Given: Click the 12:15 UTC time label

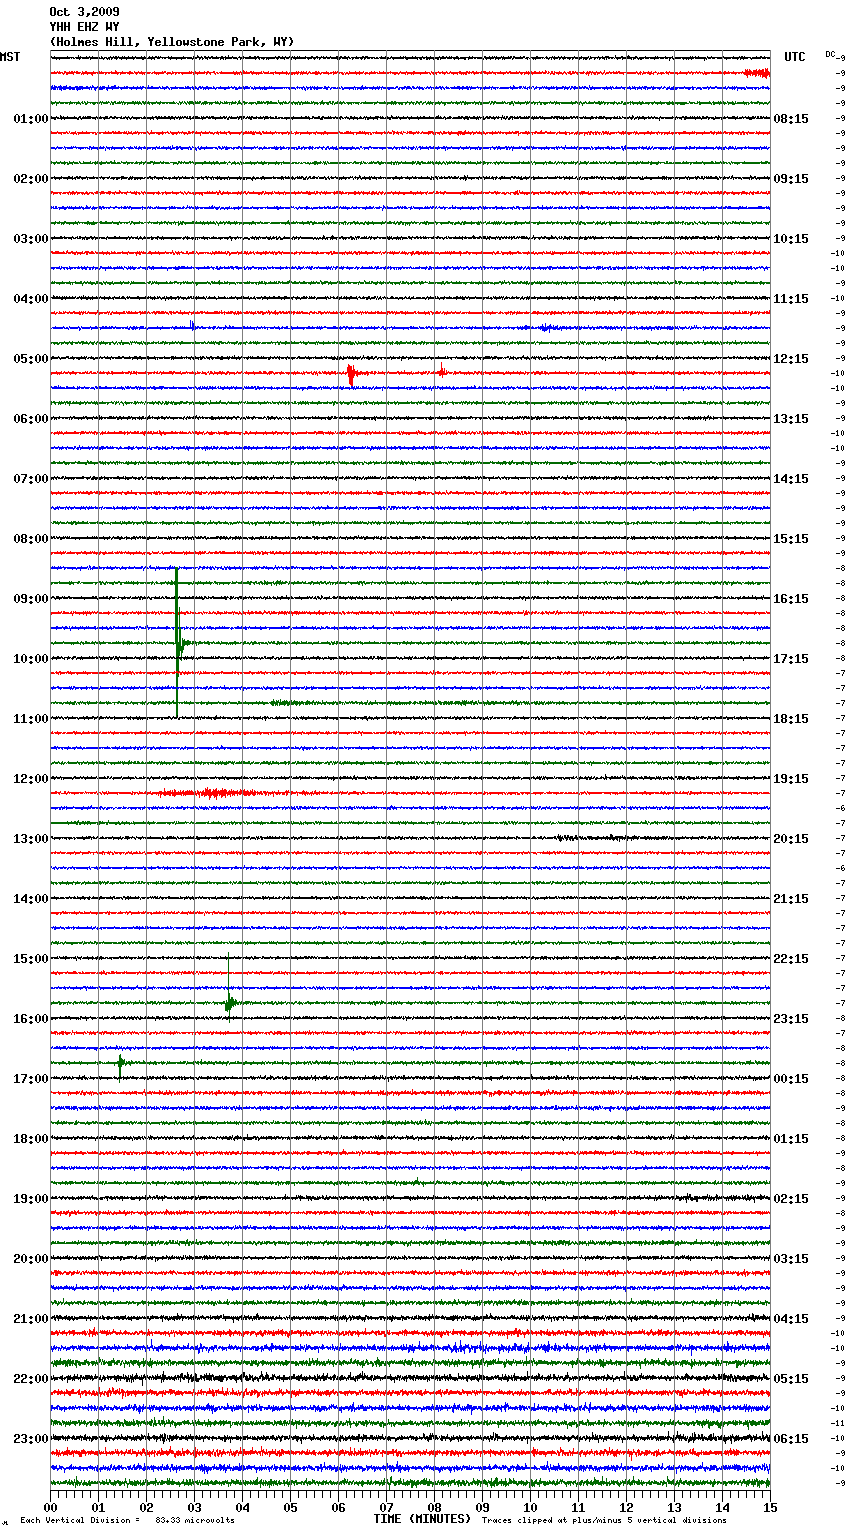Looking at the screenshot, I should tap(791, 359).
